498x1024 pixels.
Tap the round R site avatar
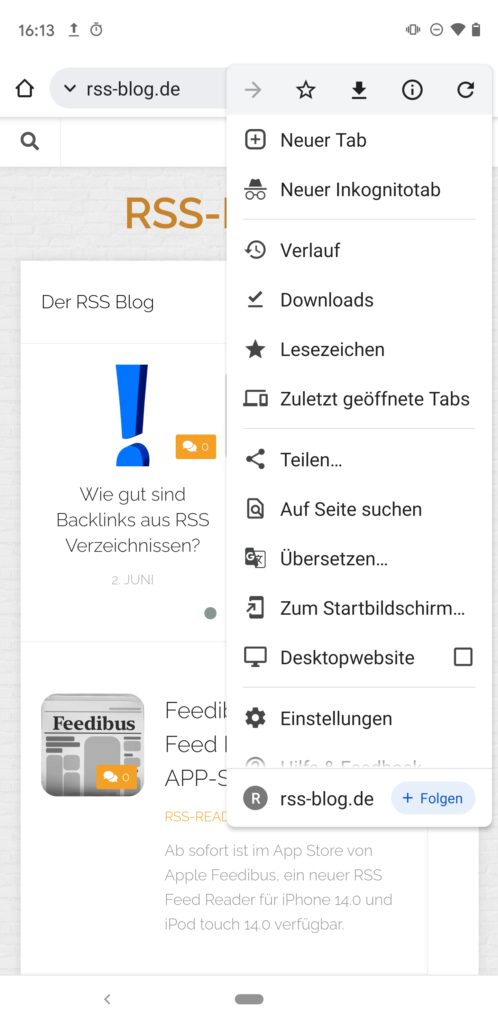coord(255,798)
